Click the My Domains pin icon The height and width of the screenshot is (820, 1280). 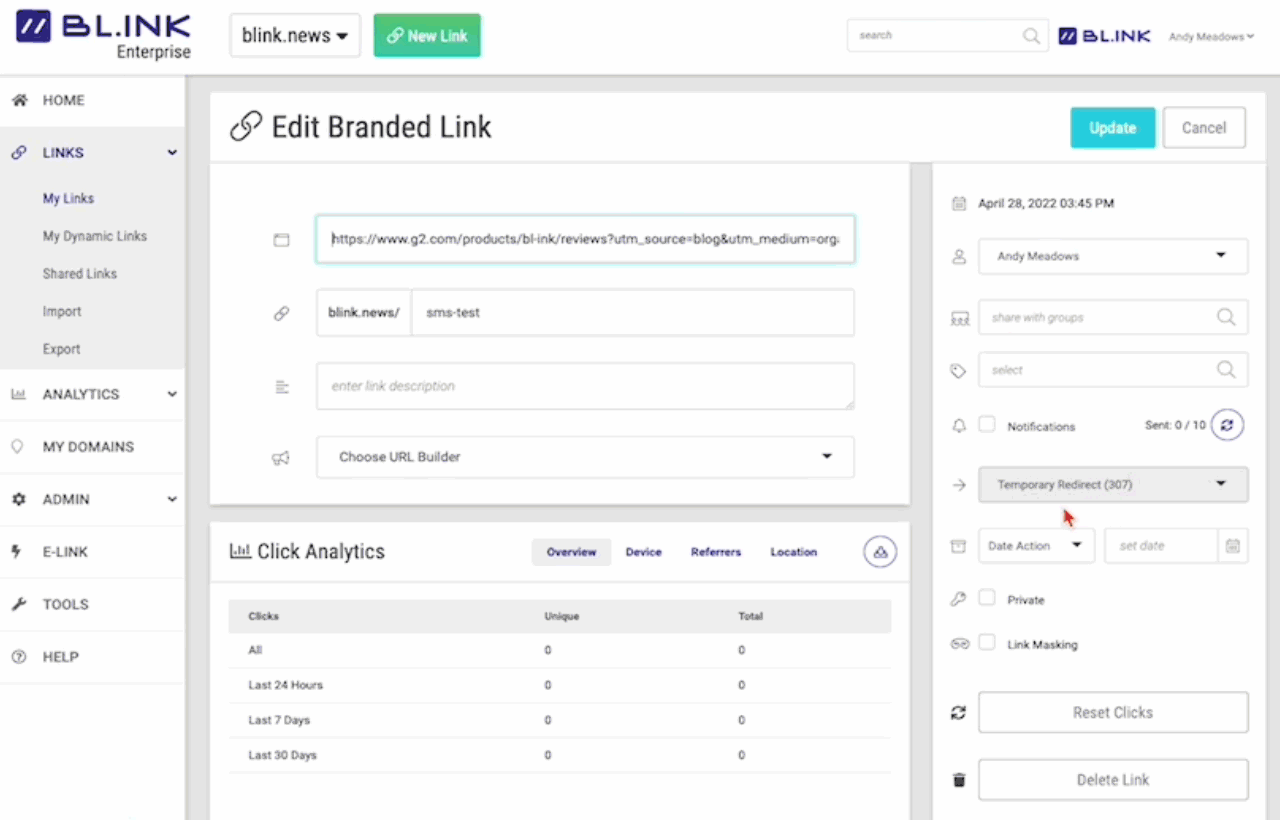[17, 447]
